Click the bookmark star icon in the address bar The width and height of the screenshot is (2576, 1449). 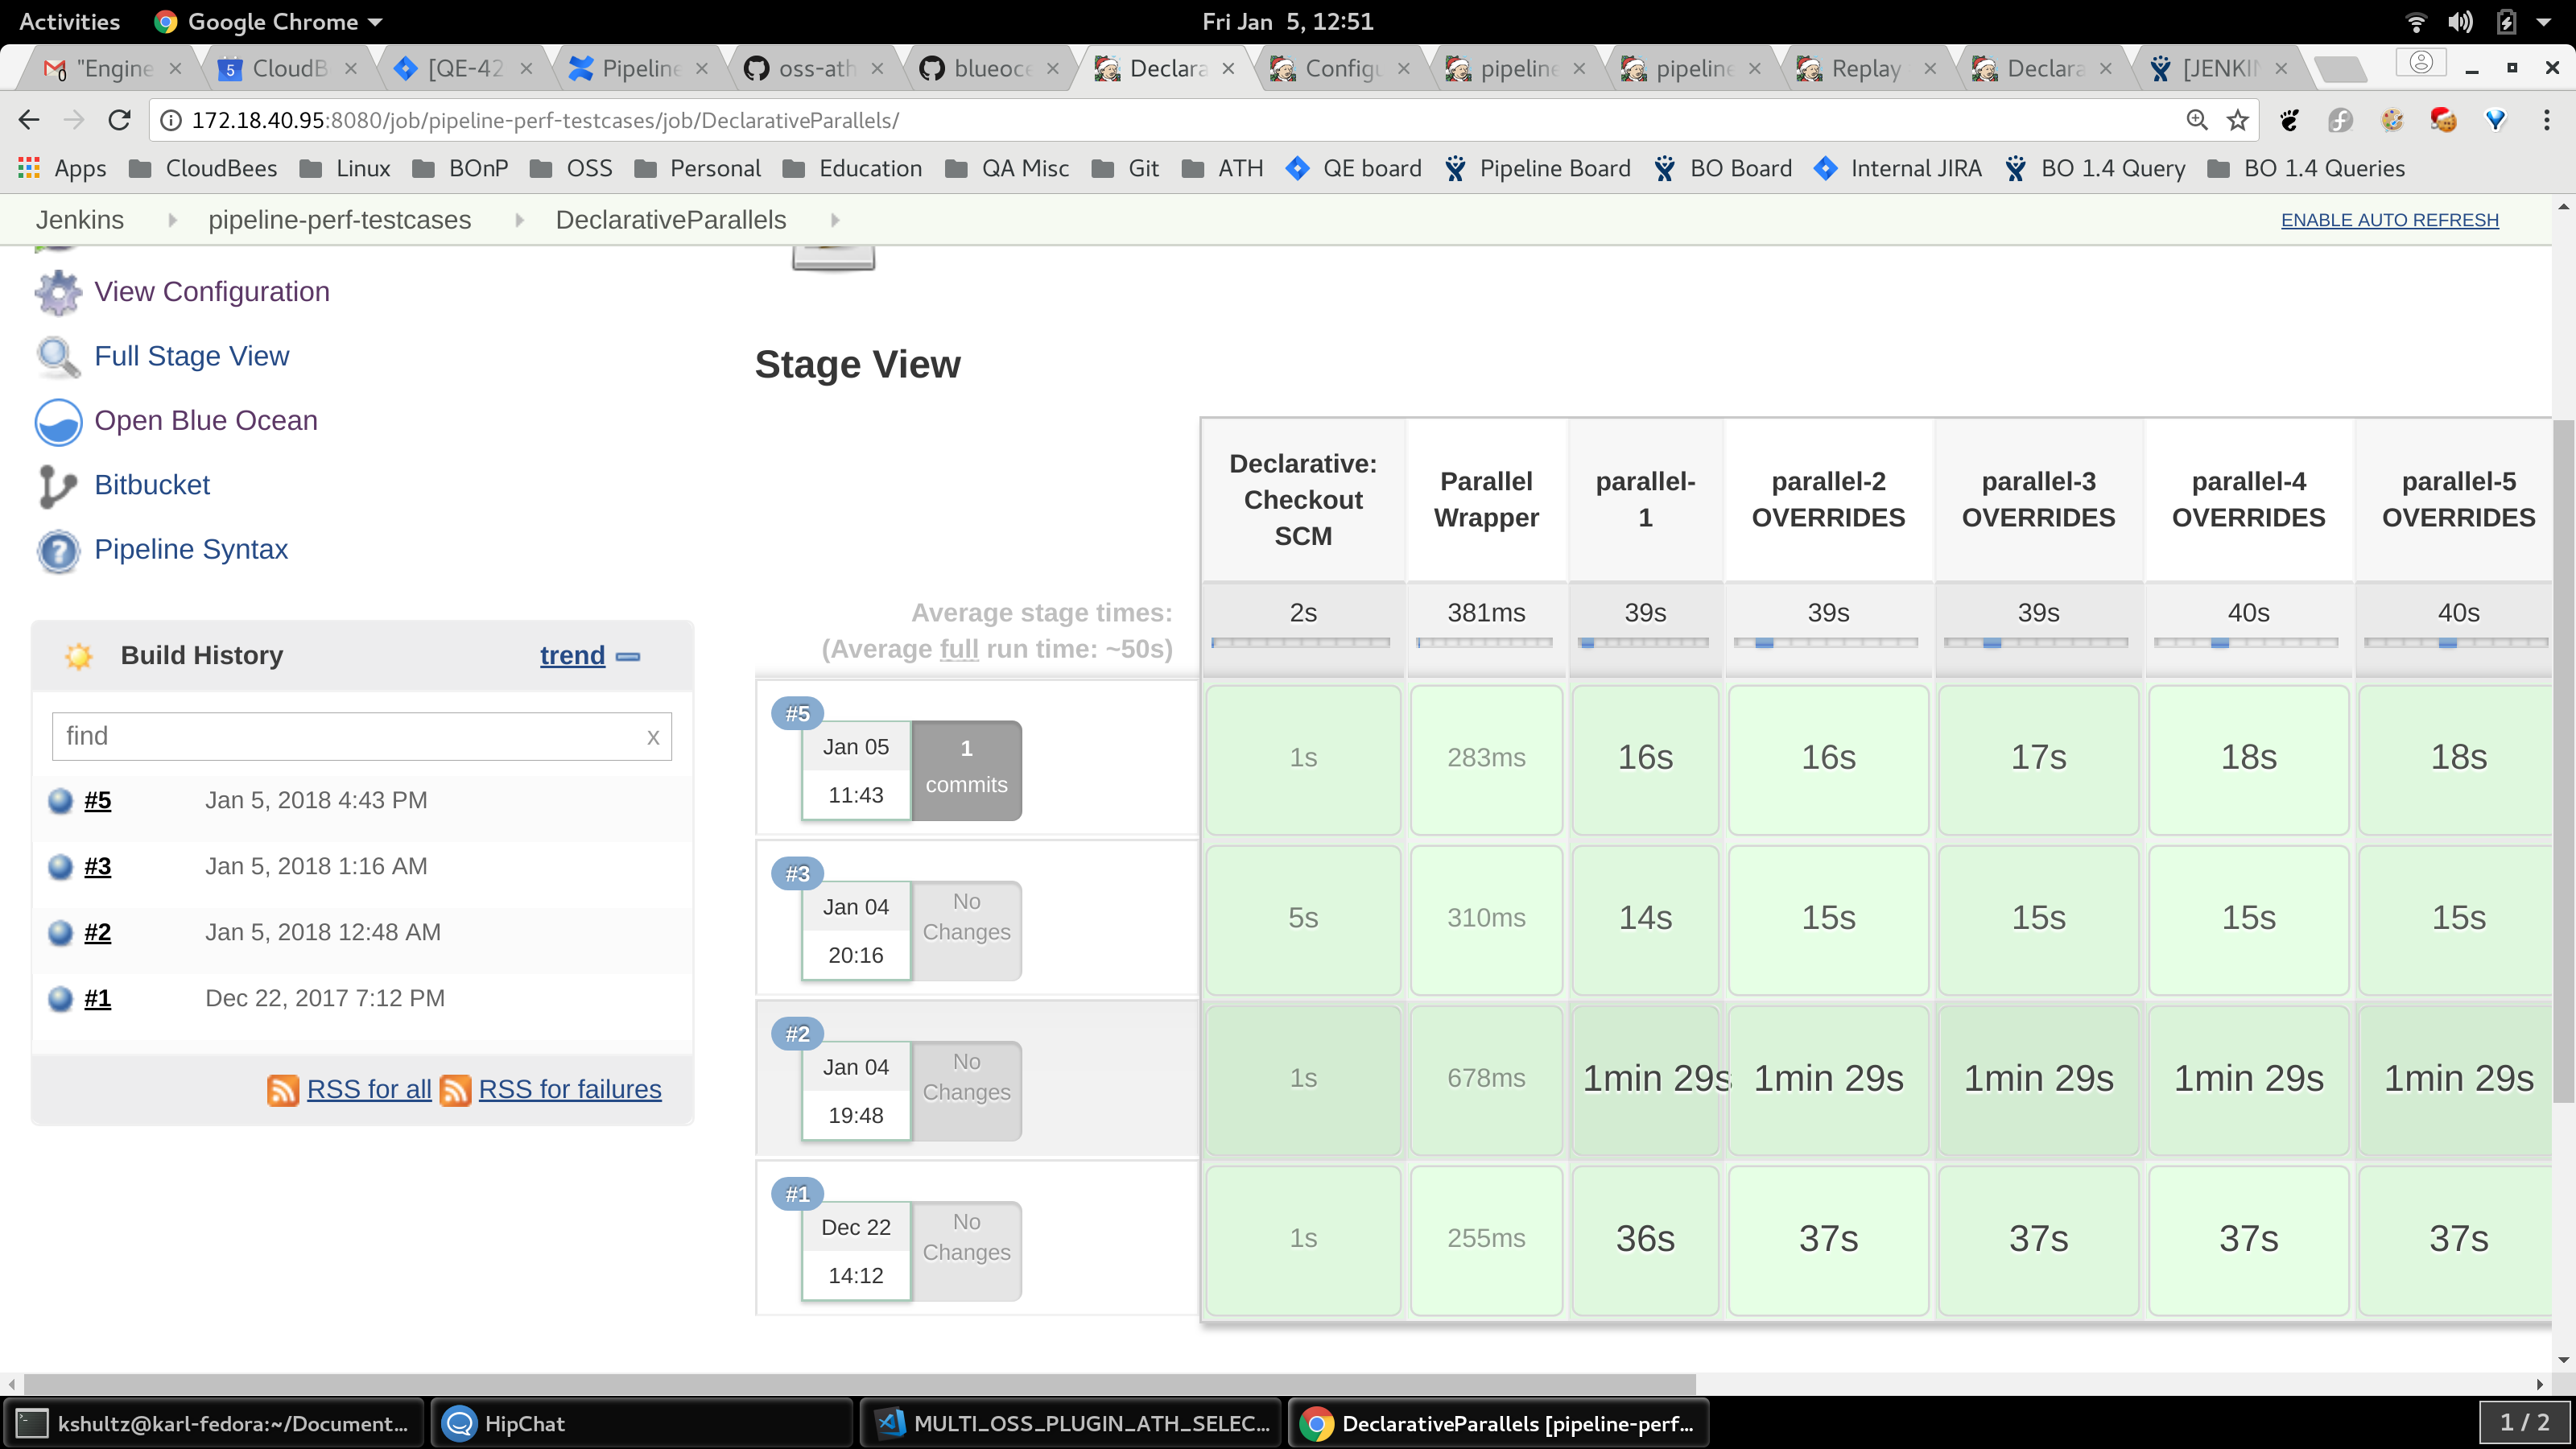[2238, 121]
